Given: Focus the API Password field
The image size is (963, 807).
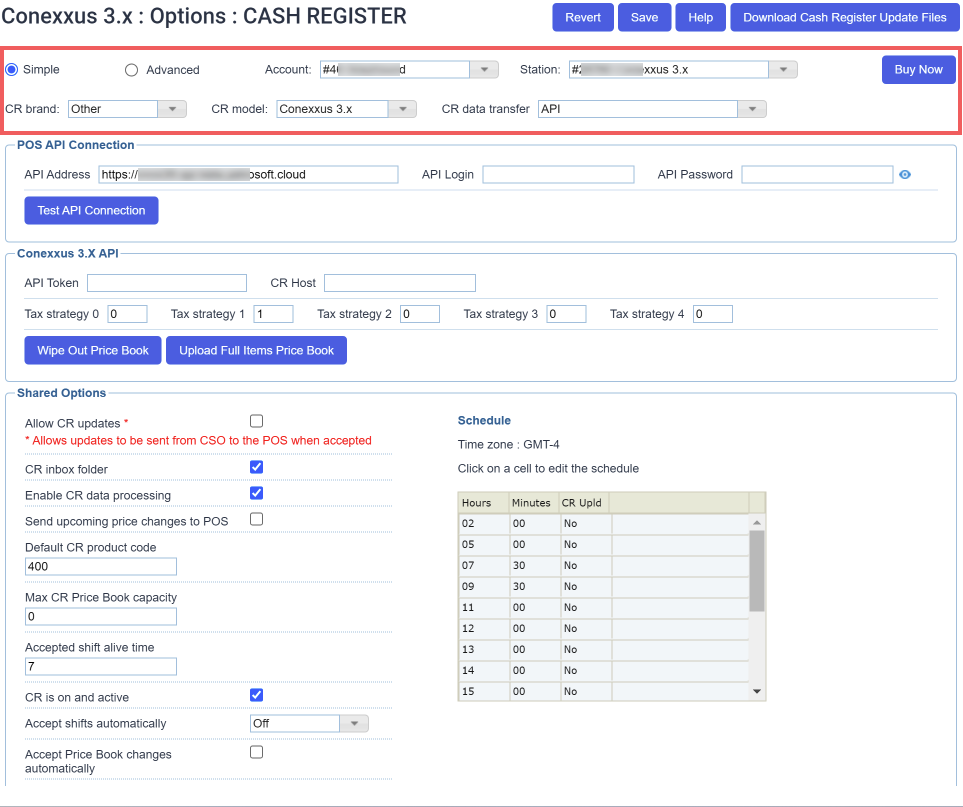Looking at the screenshot, I should [817, 174].
